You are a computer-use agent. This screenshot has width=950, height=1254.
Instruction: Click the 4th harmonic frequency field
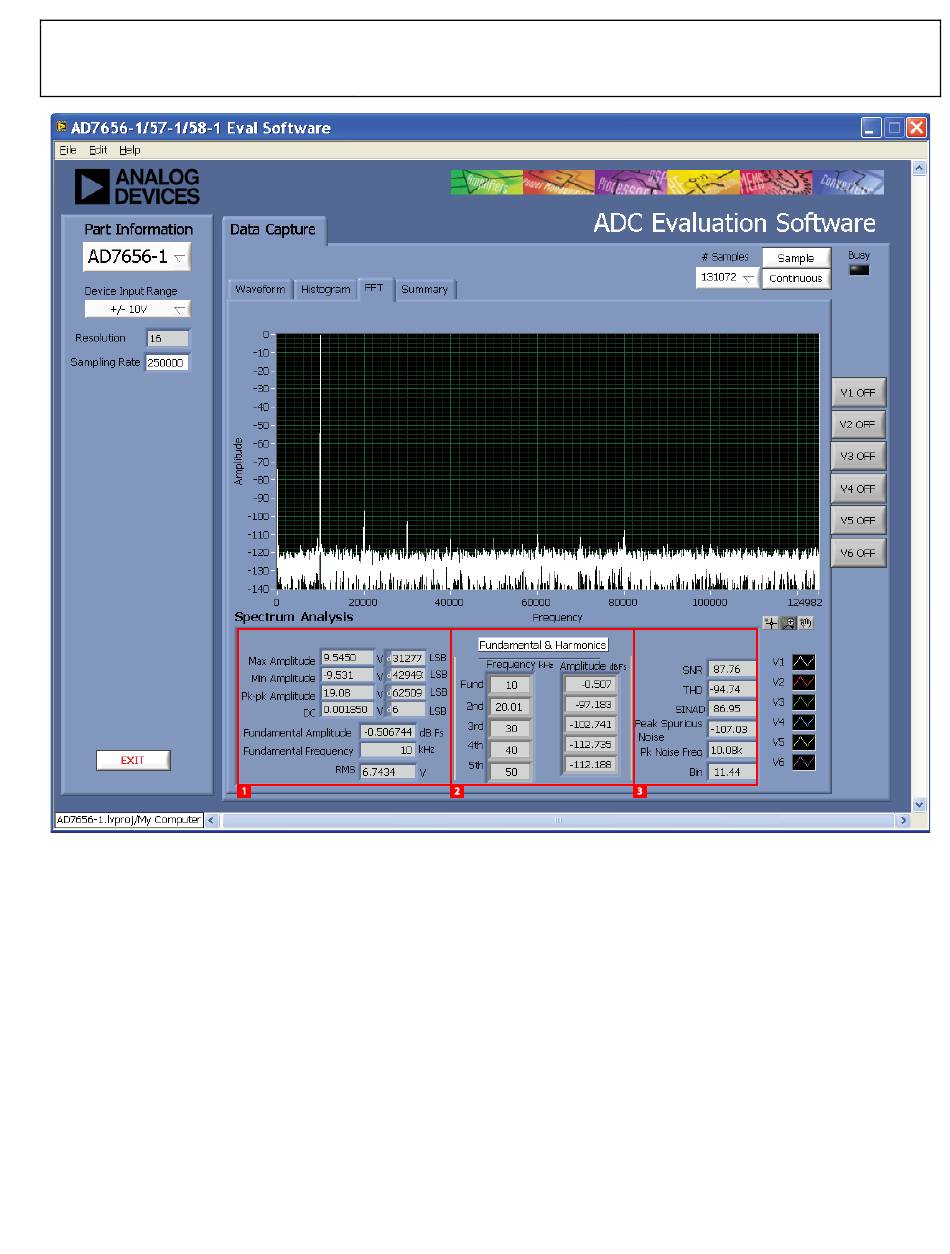[511, 751]
